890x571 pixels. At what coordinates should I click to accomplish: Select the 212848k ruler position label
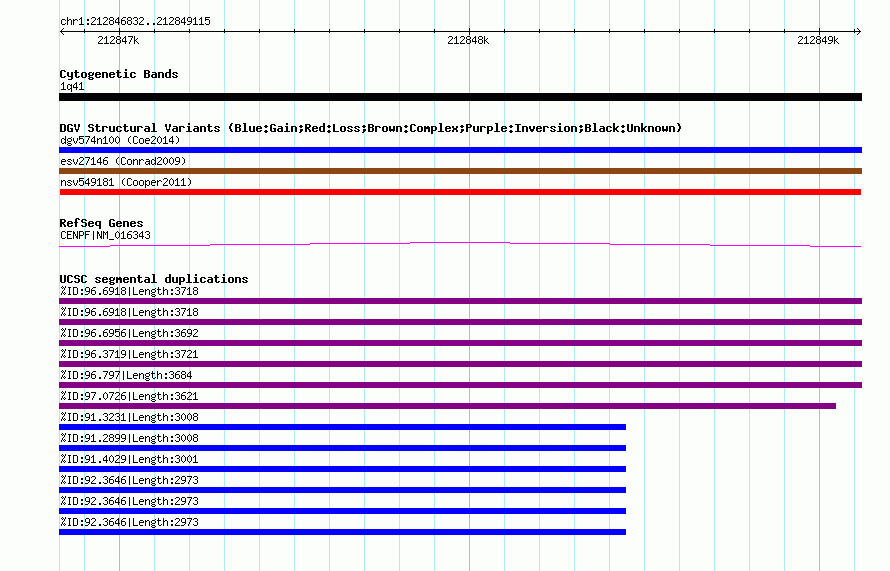coord(468,40)
